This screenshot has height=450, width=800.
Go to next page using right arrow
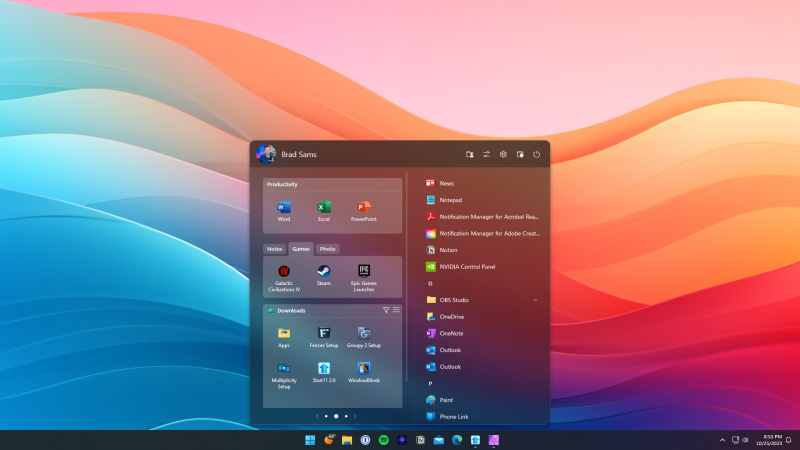(355, 415)
